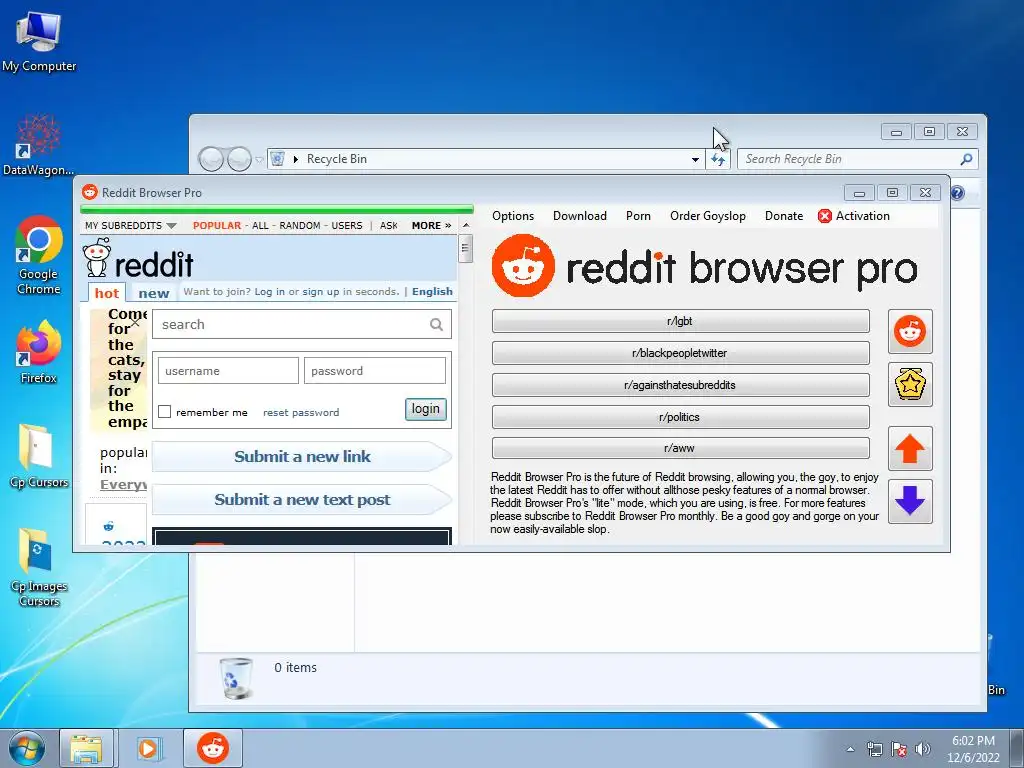Viewport: 1024px width, 768px height.
Task: Click the green loading progress bar
Action: point(277,210)
